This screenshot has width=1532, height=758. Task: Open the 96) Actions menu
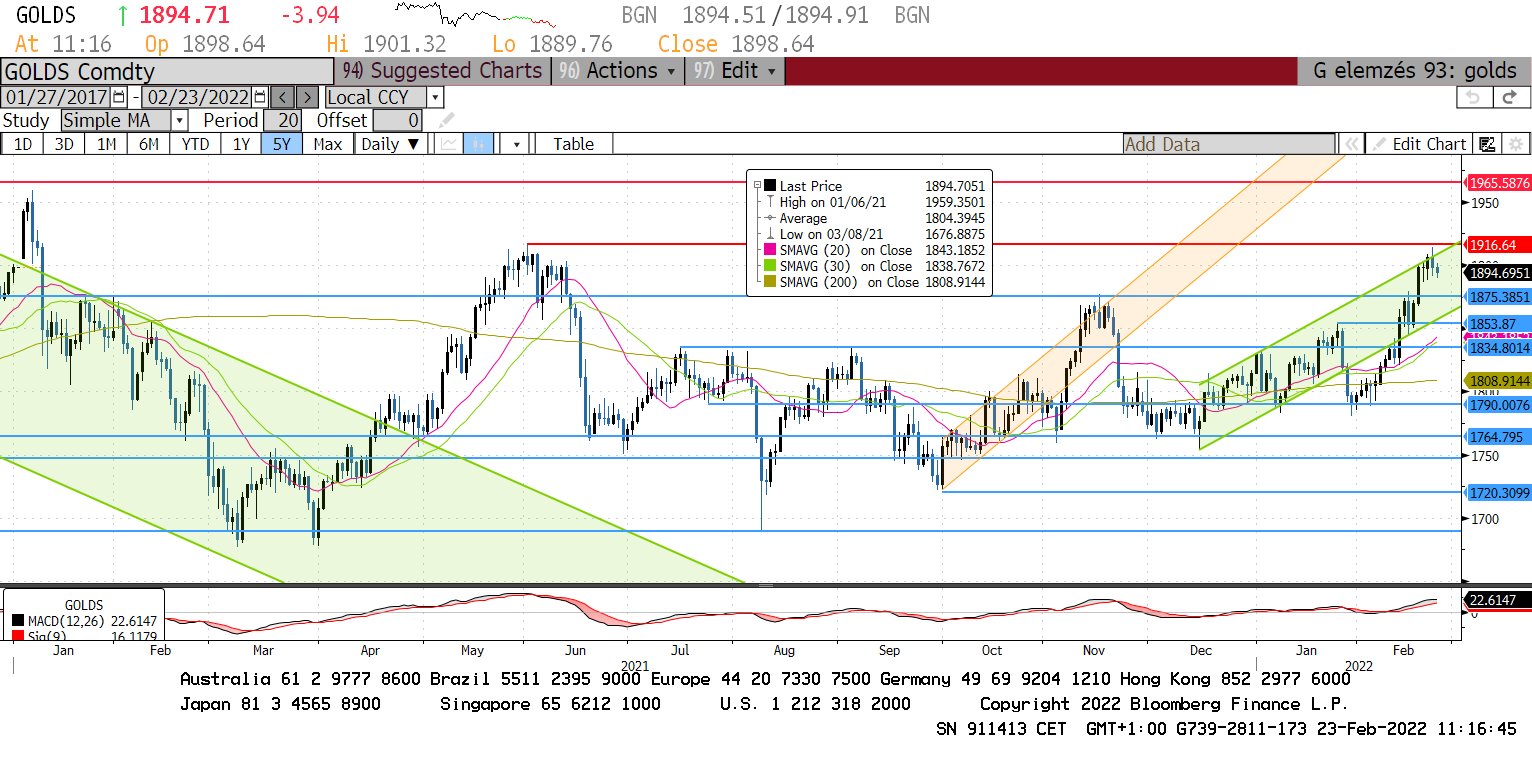pos(618,71)
